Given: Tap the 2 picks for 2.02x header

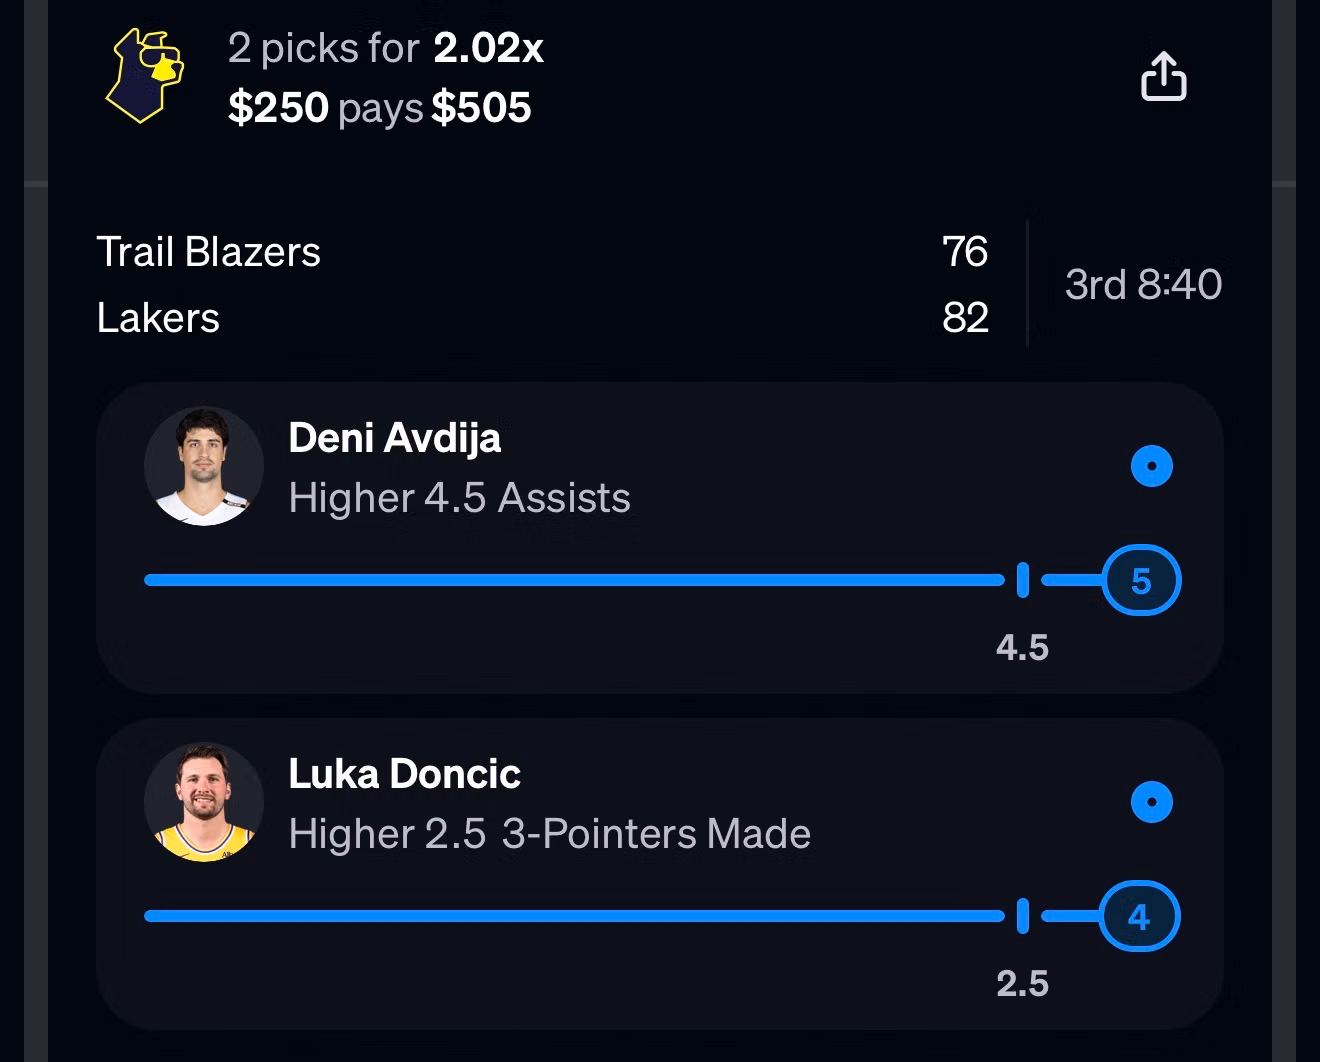Looking at the screenshot, I should click(x=386, y=48).
